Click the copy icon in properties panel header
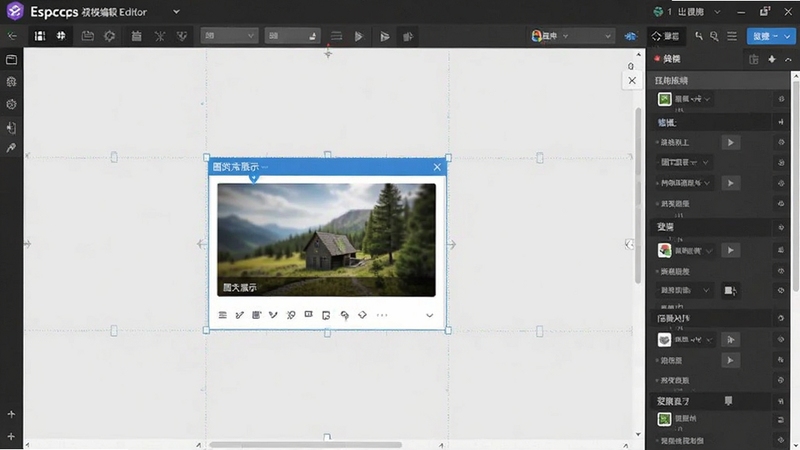The image size is (800, 450). [x=754, y=60]
